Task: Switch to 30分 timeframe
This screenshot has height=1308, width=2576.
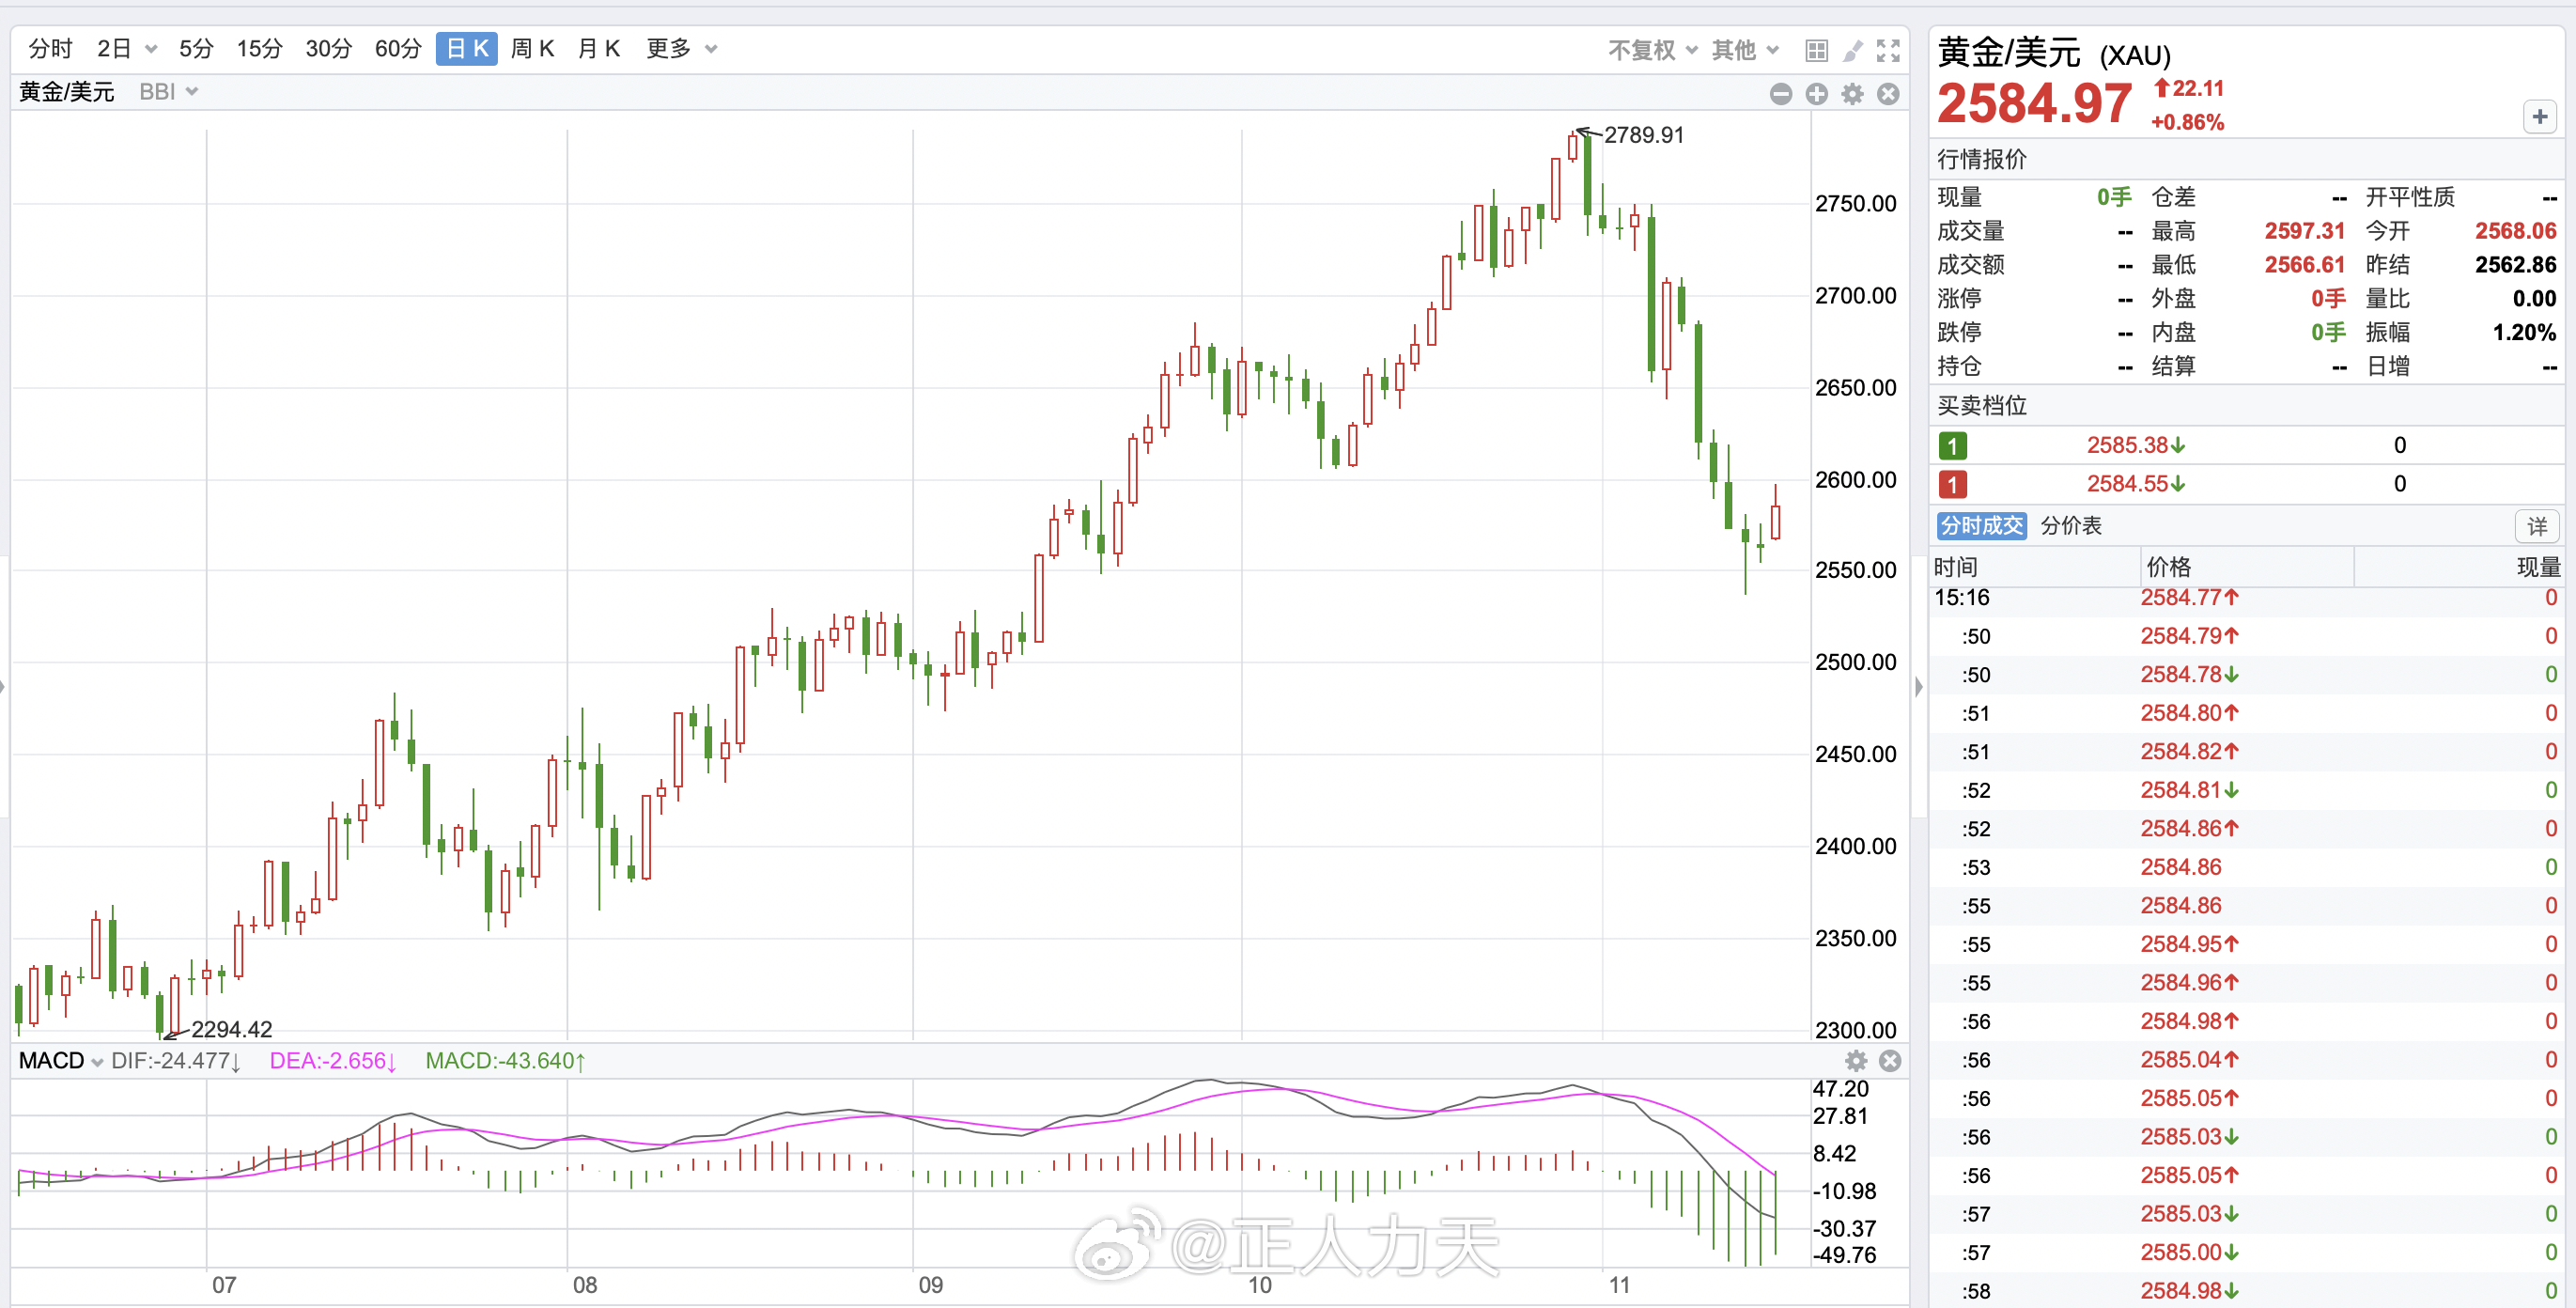Action: (328, 49)
